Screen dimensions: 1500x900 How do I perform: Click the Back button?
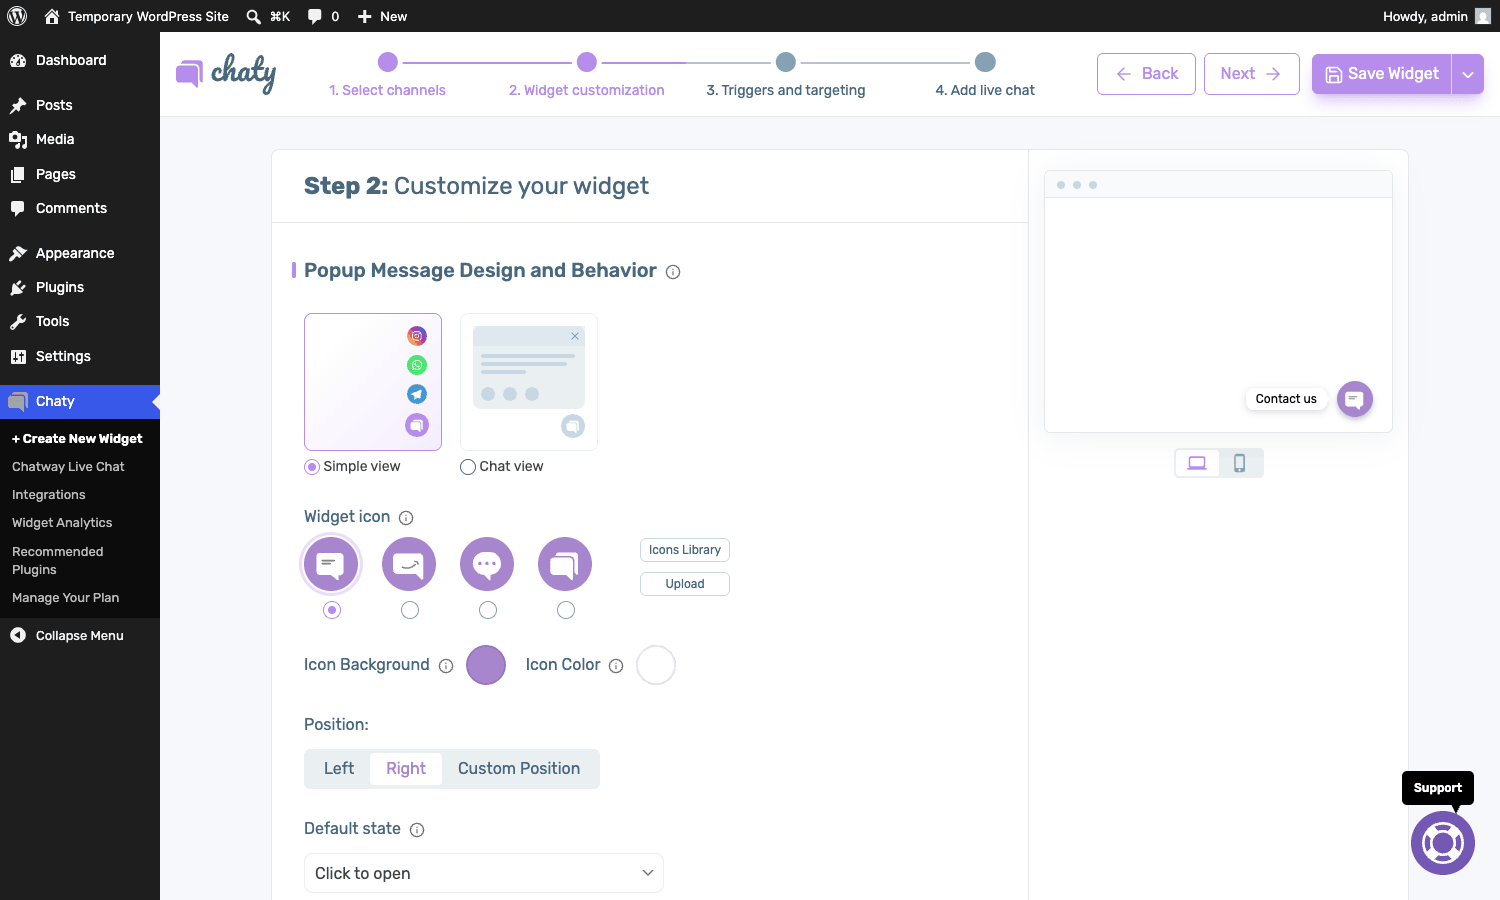1146,74
